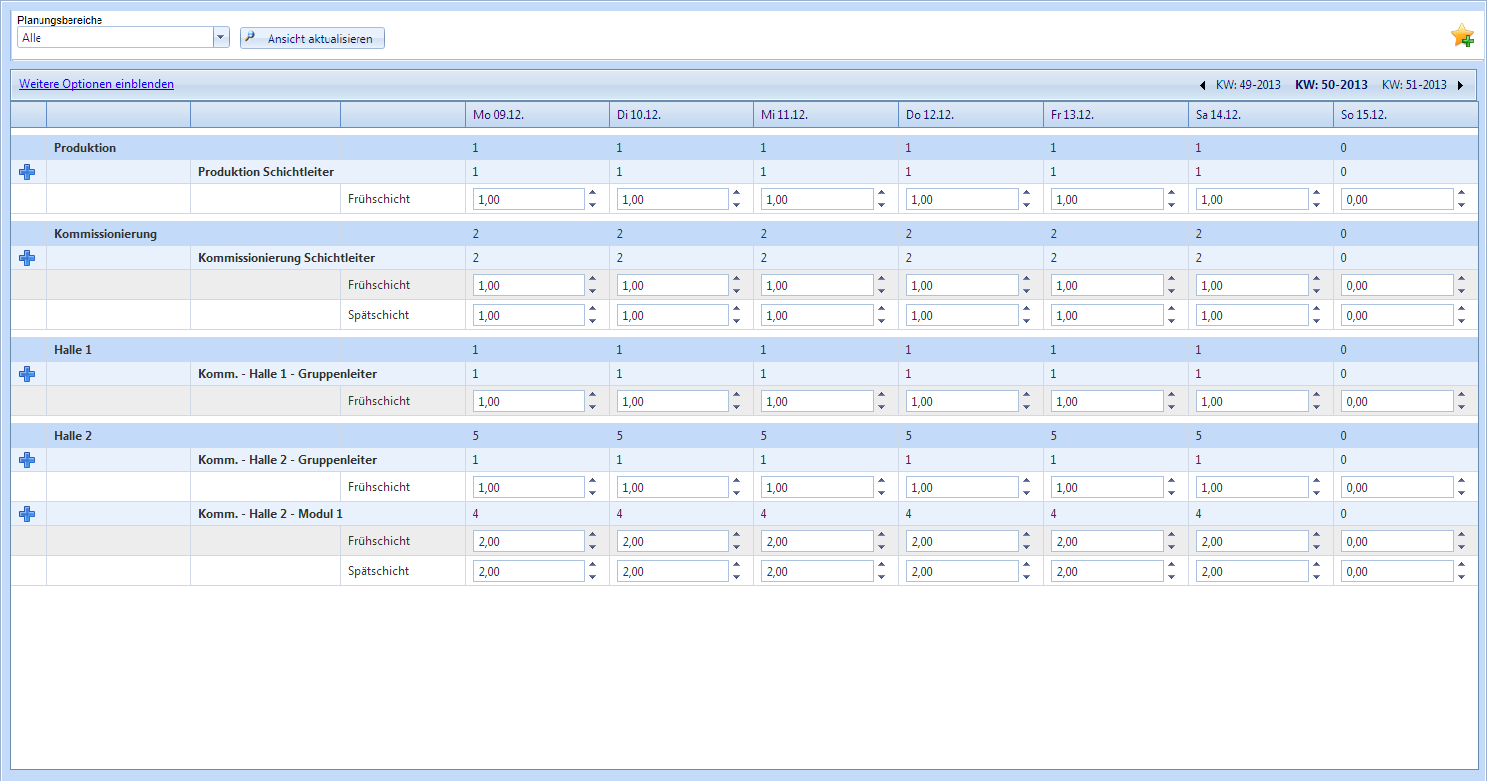
Task: Open the Planungsbereiche dropdown
Action: point(221,38)
